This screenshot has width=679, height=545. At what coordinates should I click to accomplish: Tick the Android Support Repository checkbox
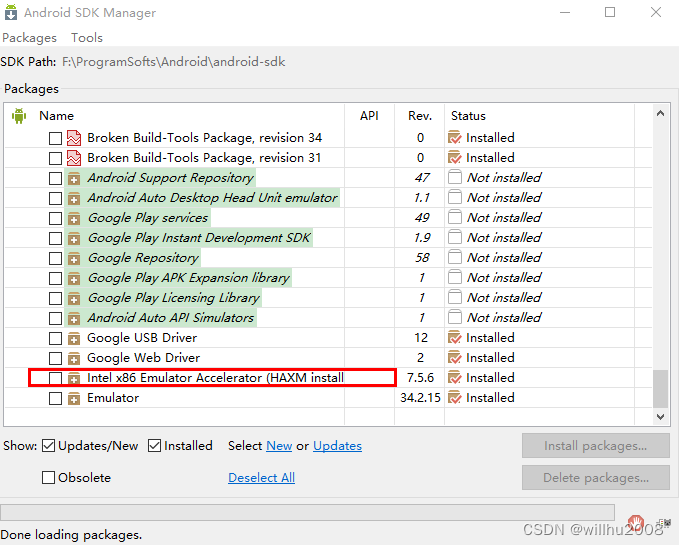(55, 178)
